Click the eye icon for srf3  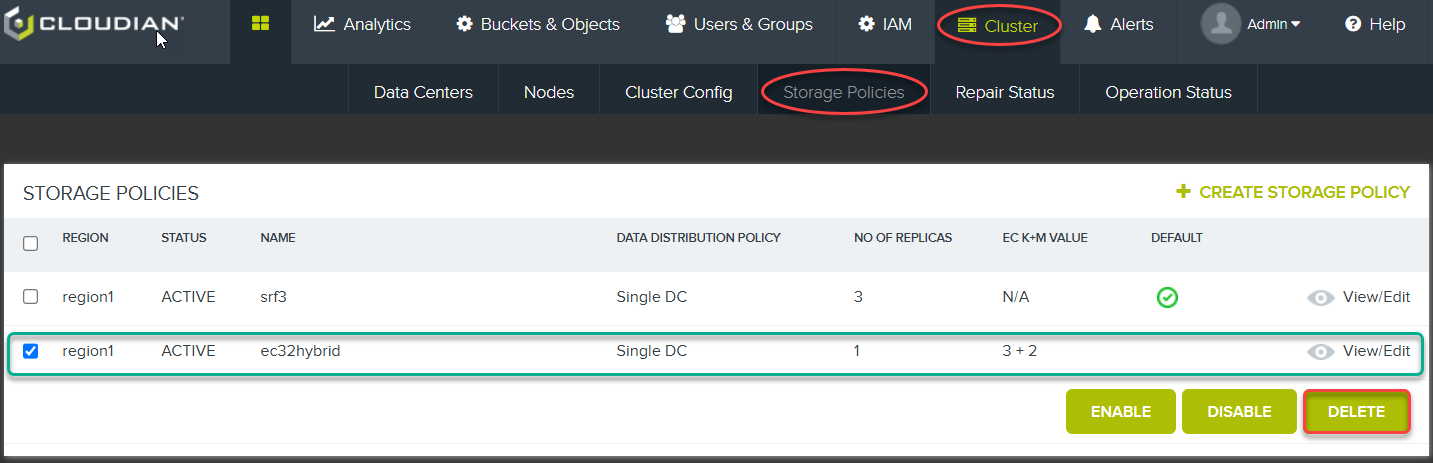pyautogui.click(x=1320, y=297)
